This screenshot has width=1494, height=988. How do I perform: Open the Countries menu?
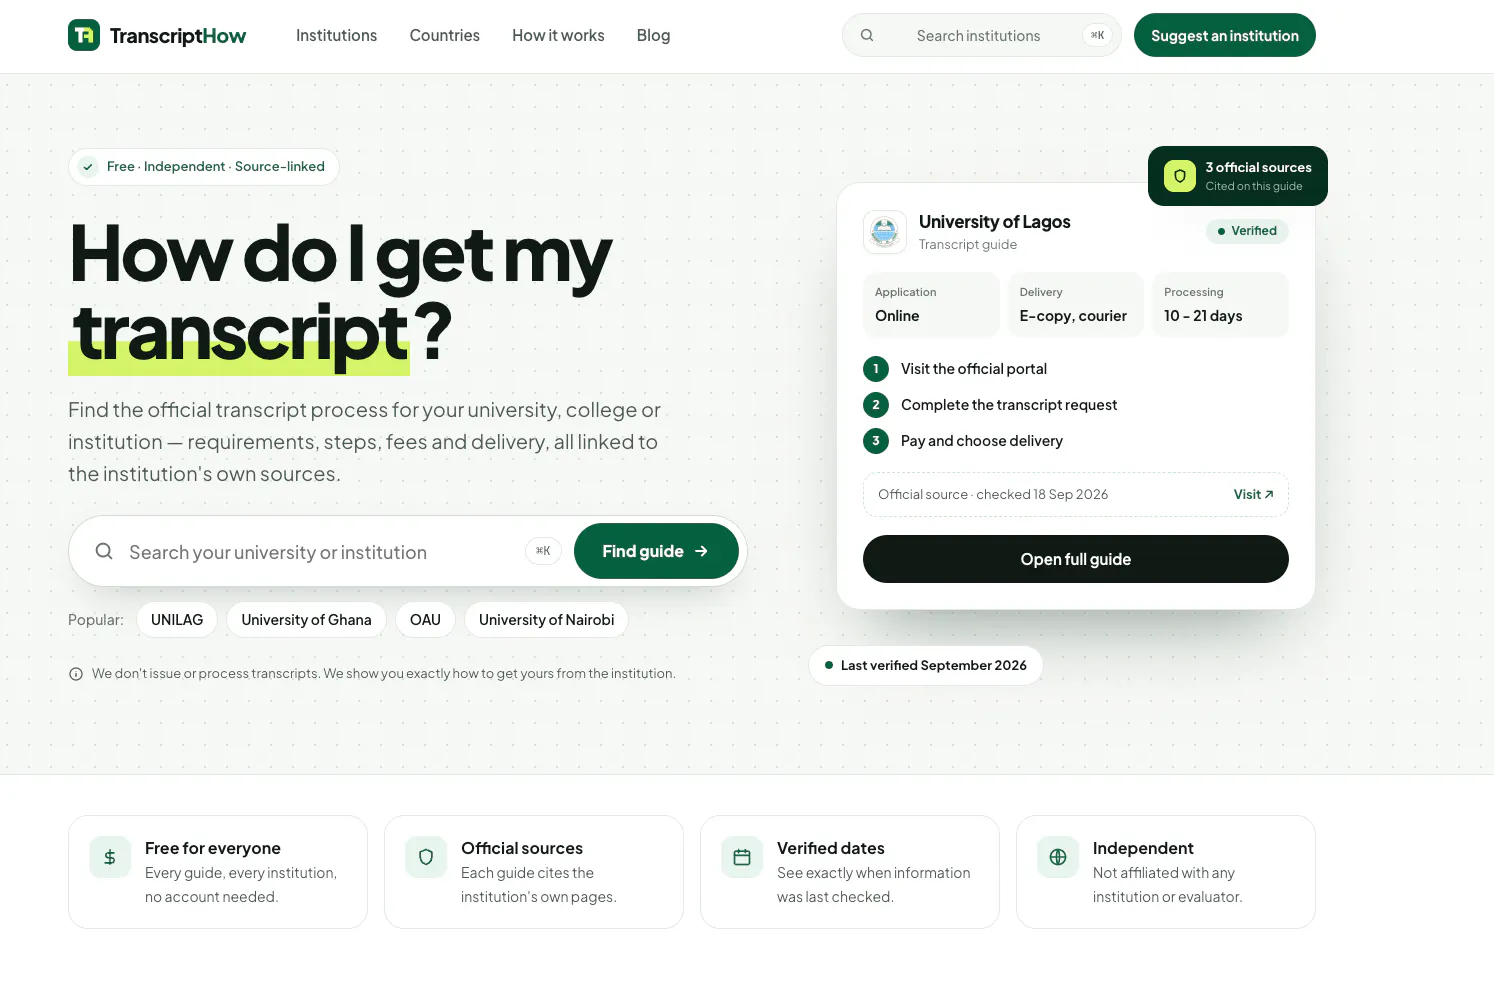pyautogui.click(x=445, y=35)
